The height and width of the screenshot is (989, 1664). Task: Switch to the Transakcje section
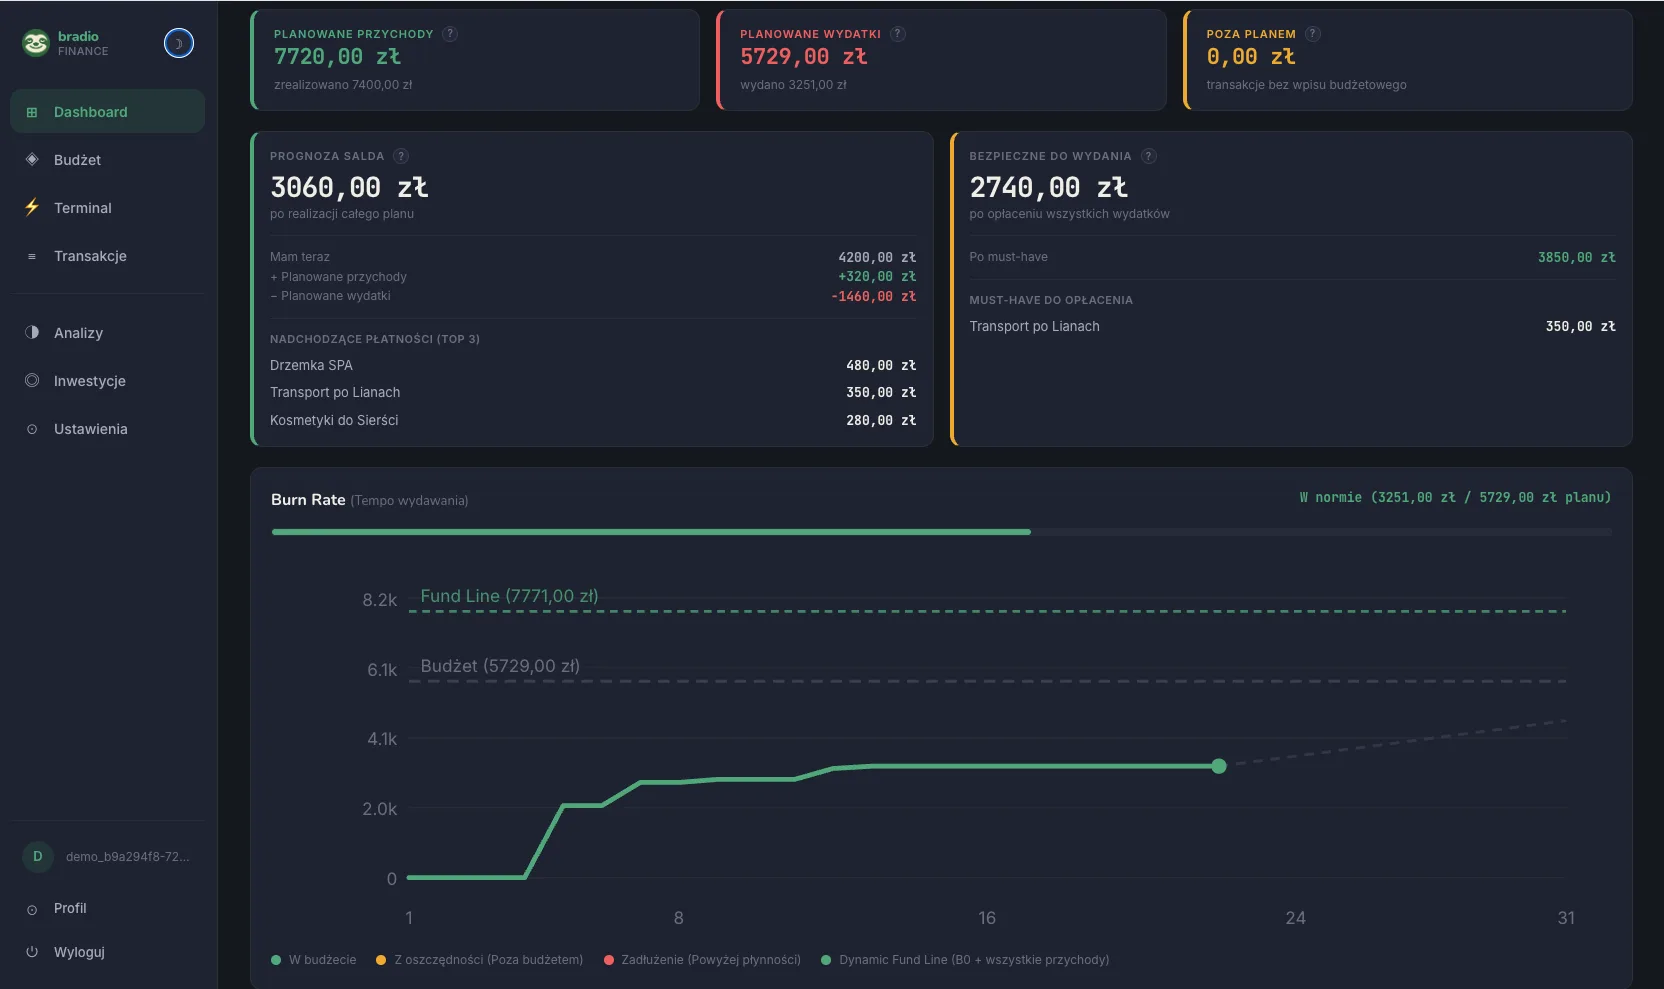tap(90, 256)
